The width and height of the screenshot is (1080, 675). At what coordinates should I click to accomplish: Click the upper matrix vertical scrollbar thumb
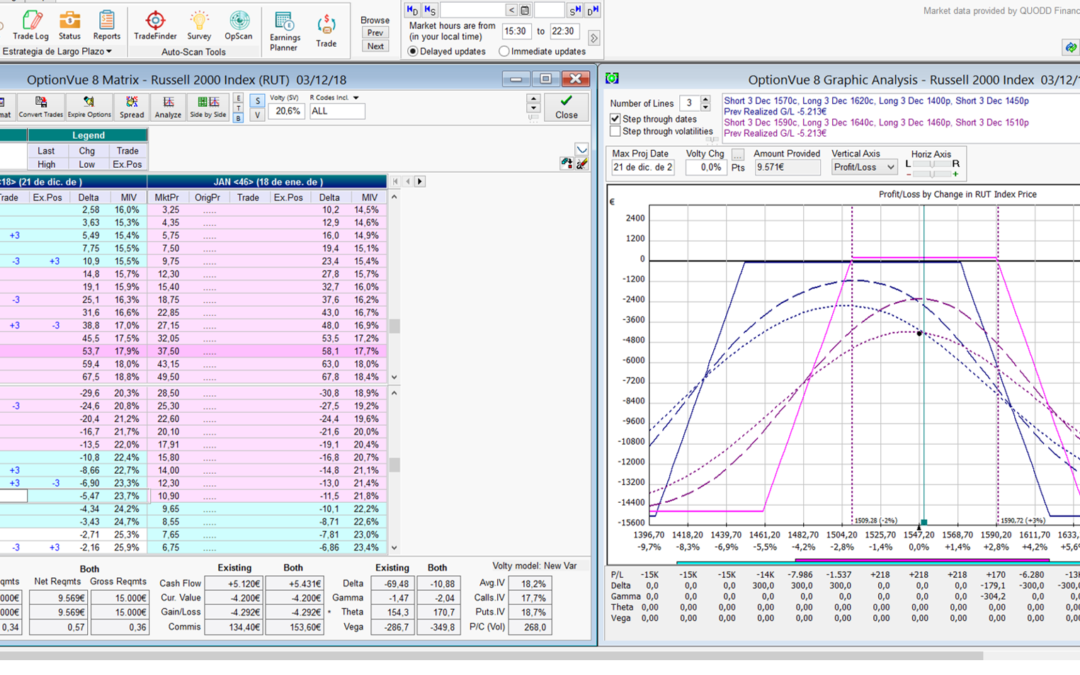coord(395,326)
